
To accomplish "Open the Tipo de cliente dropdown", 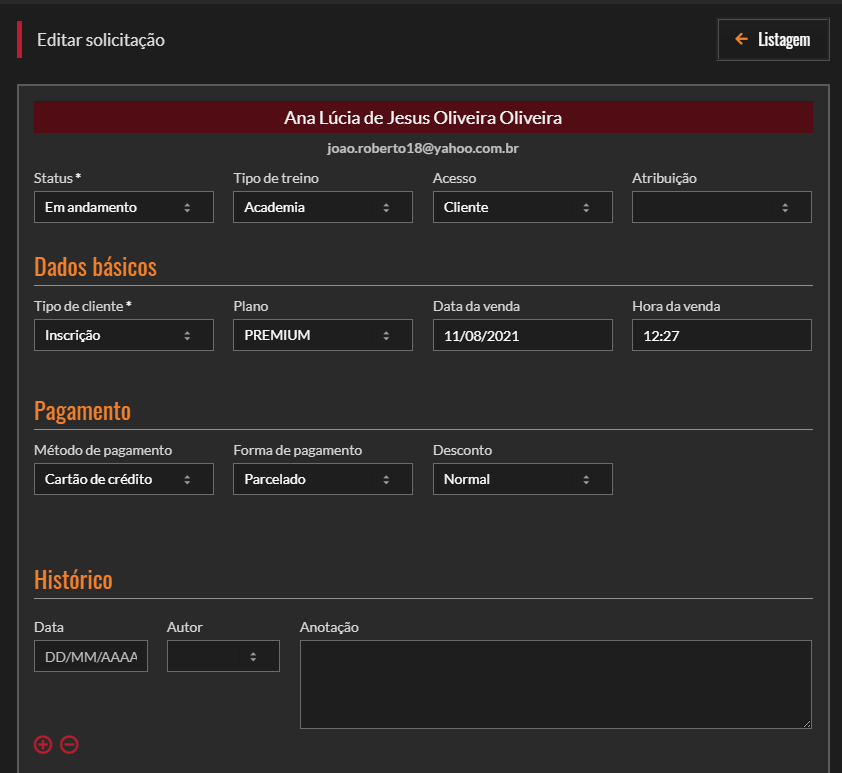I will coord(123,335).
